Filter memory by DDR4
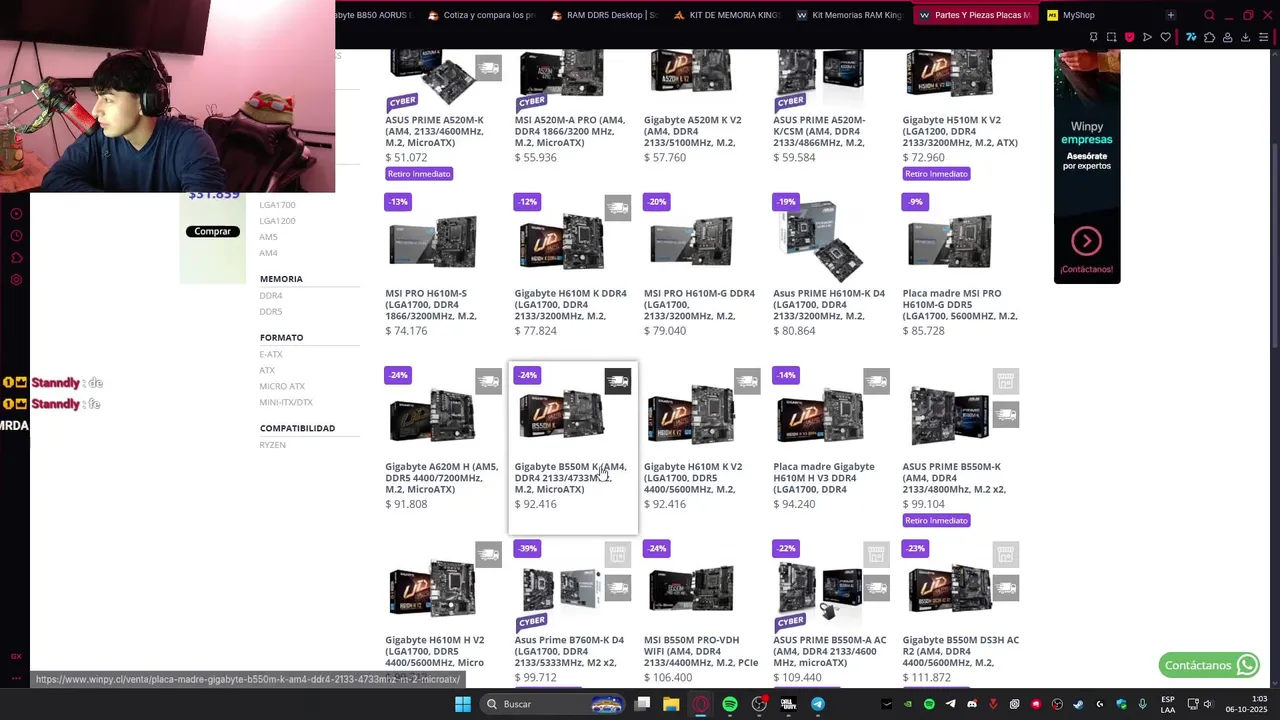 click(x=271, y=296)
